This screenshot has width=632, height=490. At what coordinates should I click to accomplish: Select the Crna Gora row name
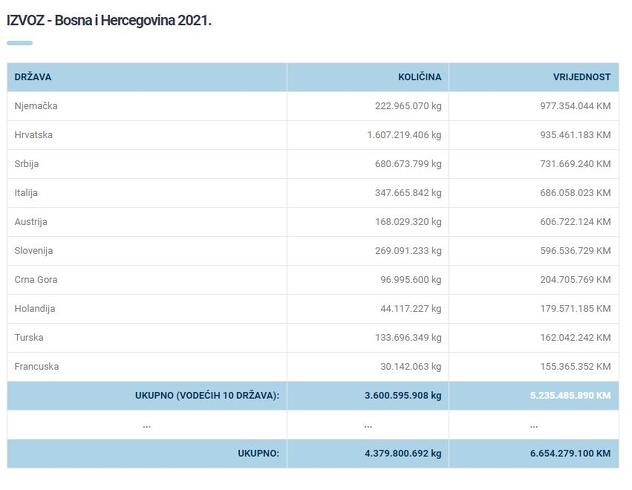36,280
